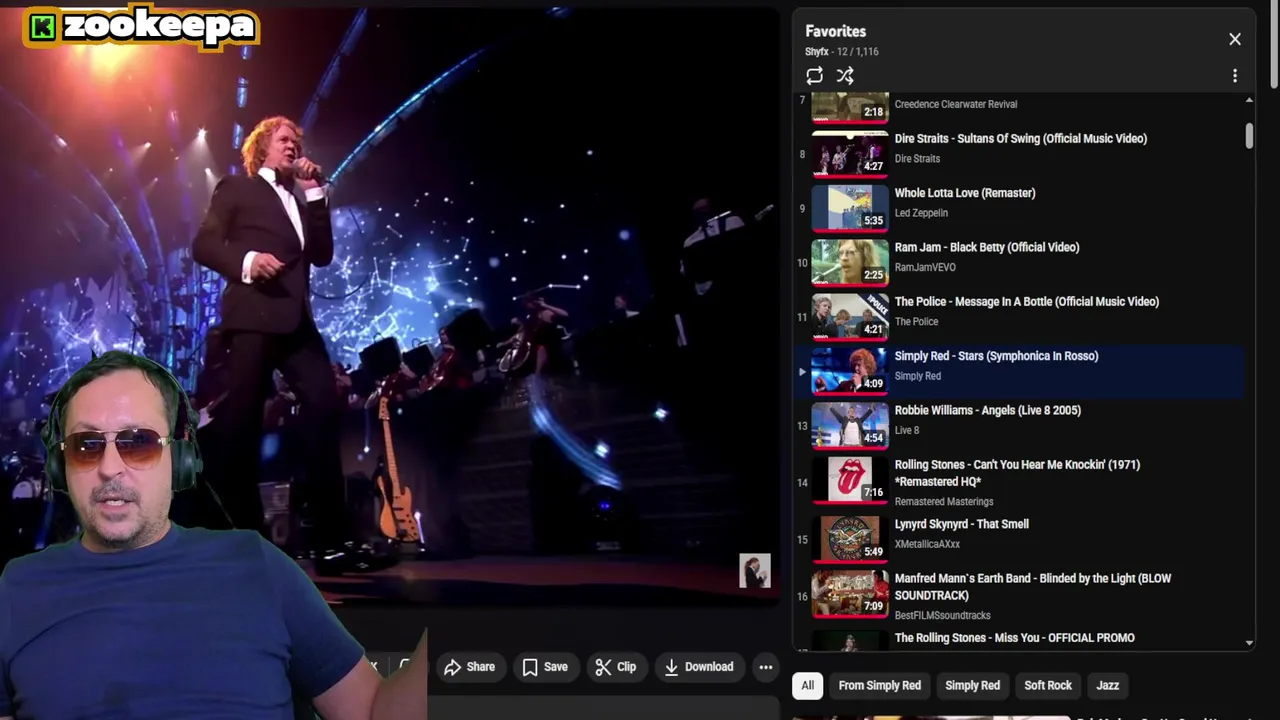Click Creedence Clearwater Revival channel name
This screenshot has height=720, width=1280.
[955, 104]
